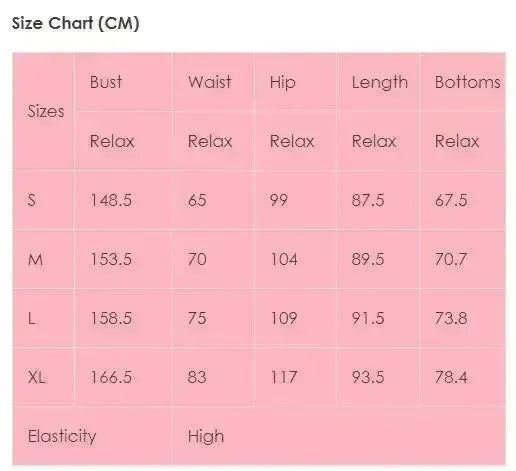This screenshot has height=471, width=516.
Task: Select bust value 148.5 for size S
Action: [111, 200]
